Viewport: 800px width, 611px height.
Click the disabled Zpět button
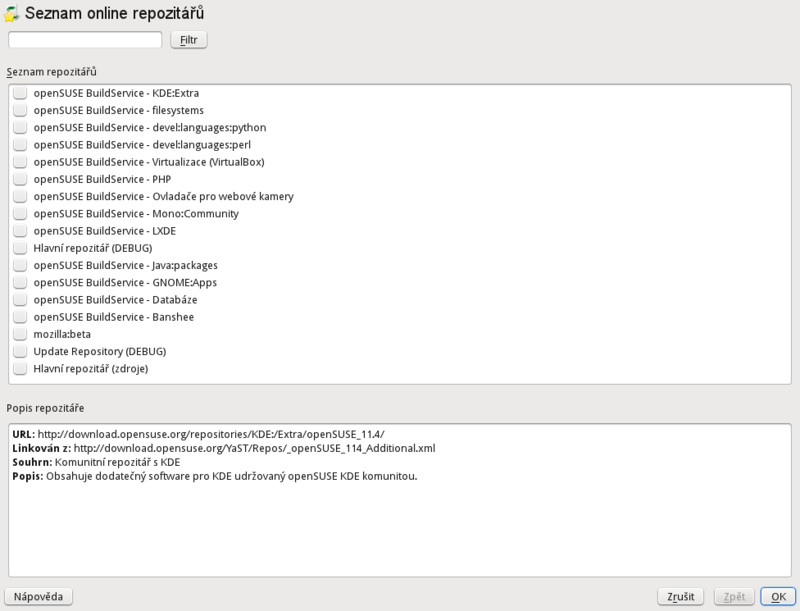[734, 597]
